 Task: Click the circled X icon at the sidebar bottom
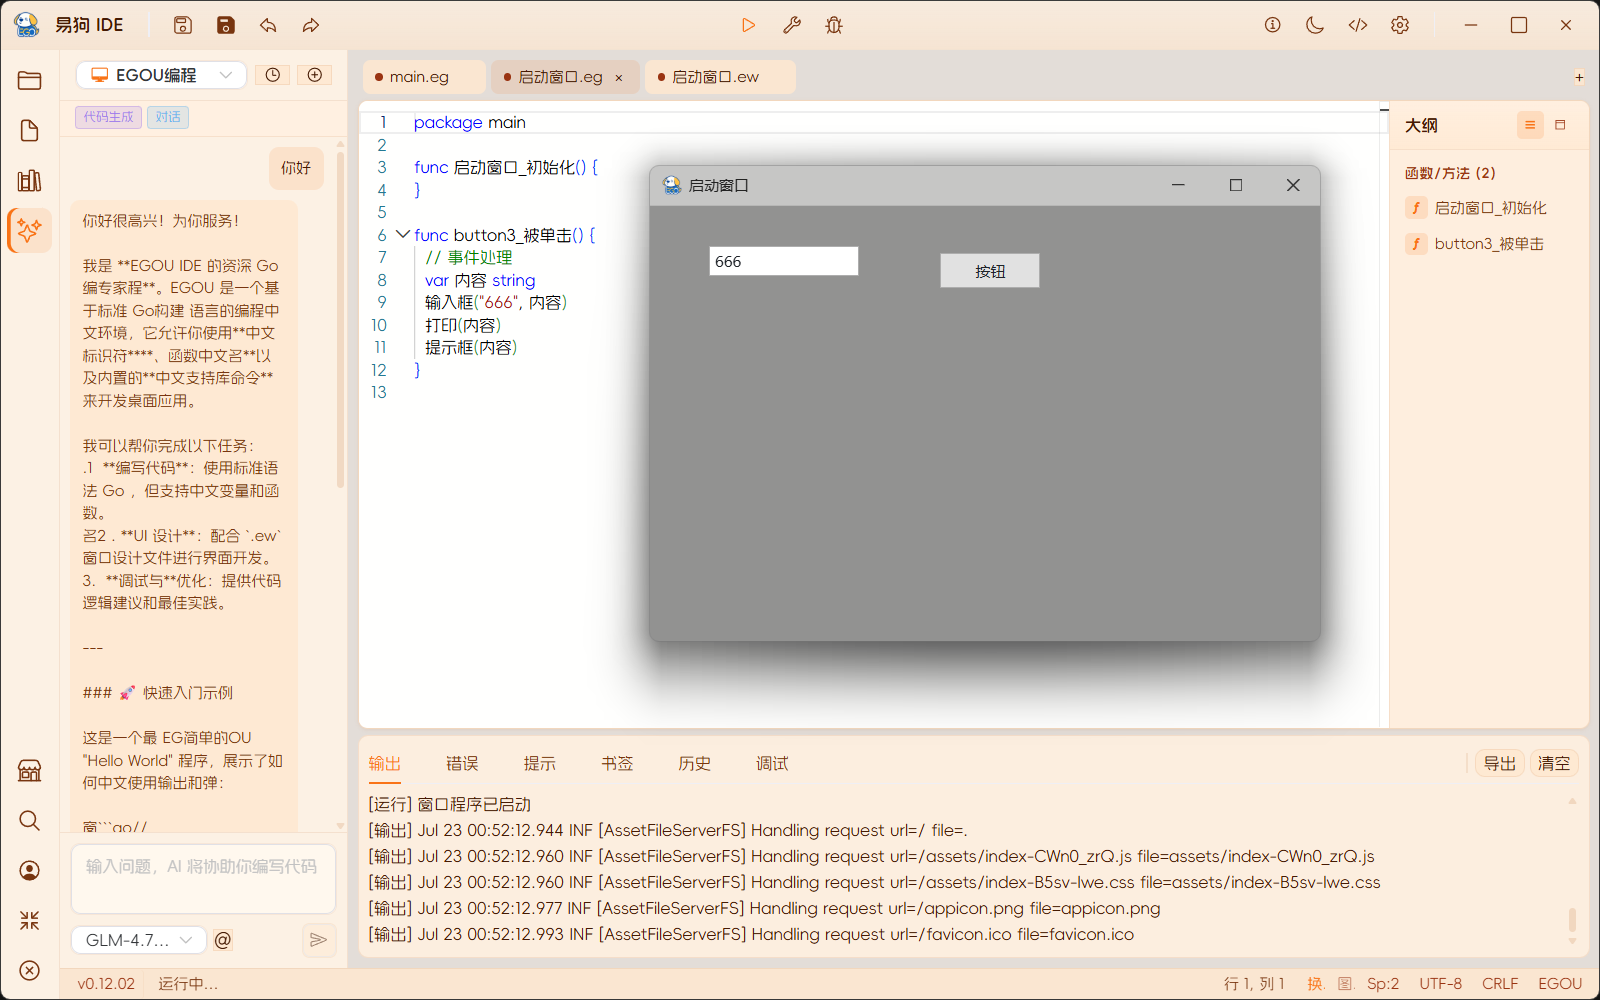pos(29,970)
